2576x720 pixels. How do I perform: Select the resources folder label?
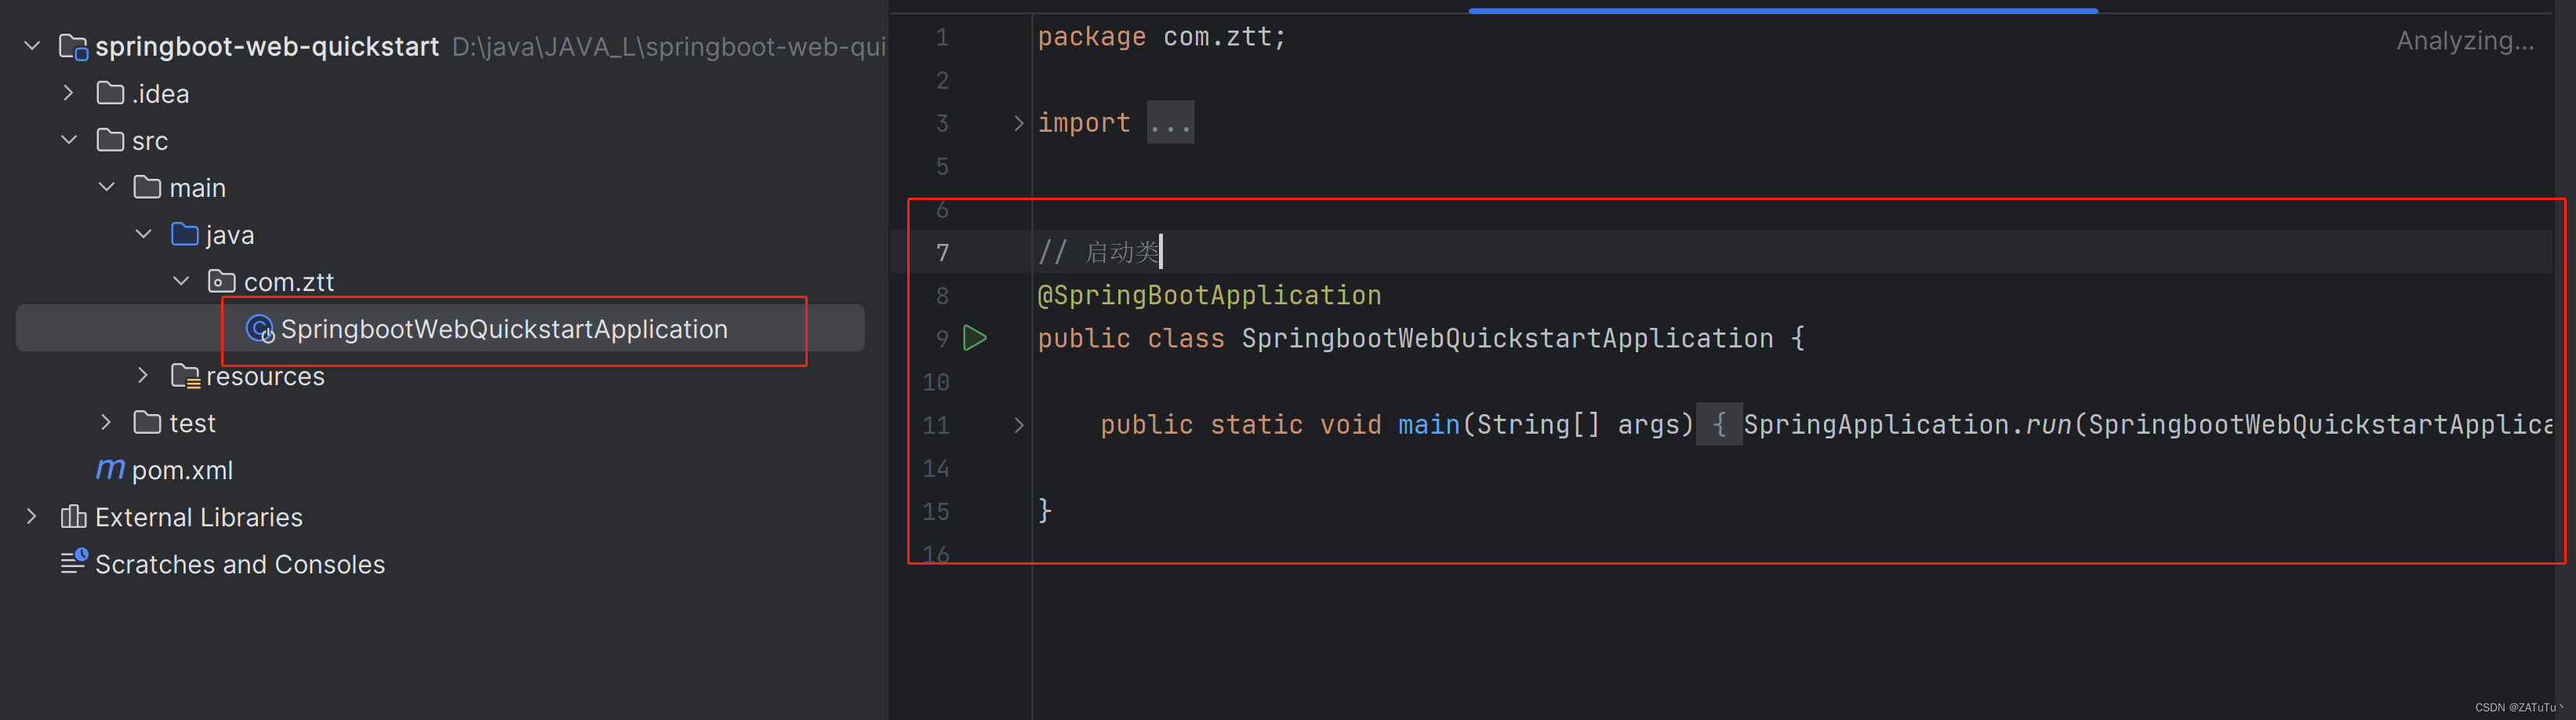(265, 376)
